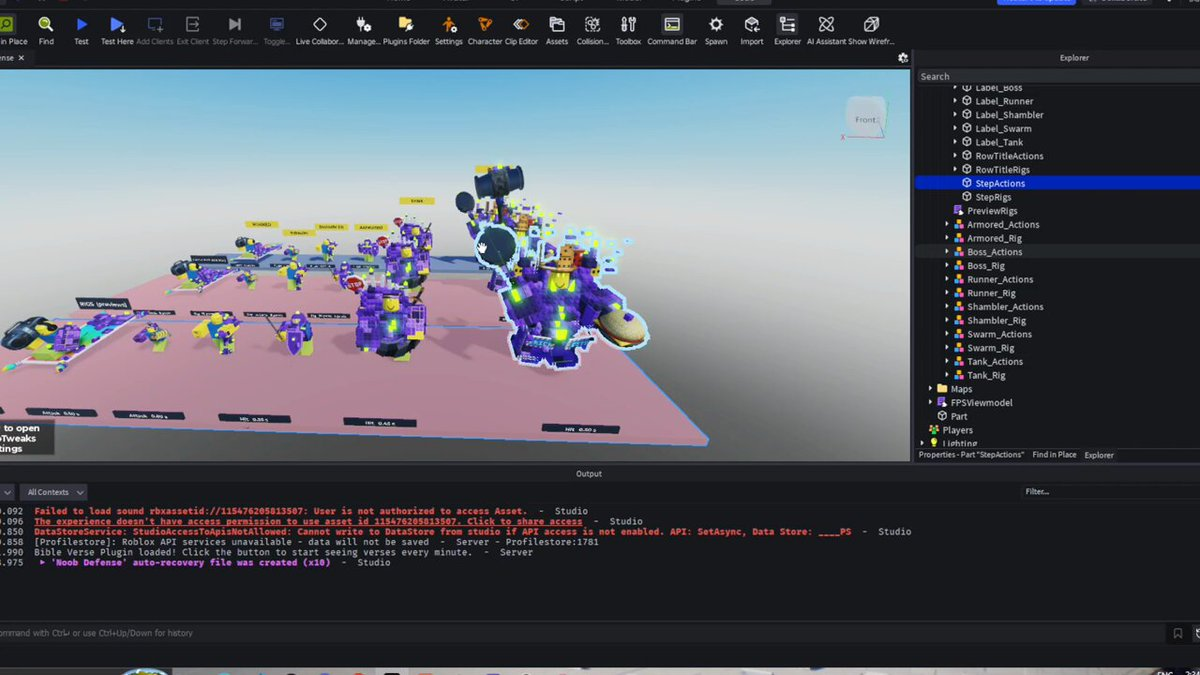Click the command bar input field
1200x675 pixels.
tap(580, 633)
